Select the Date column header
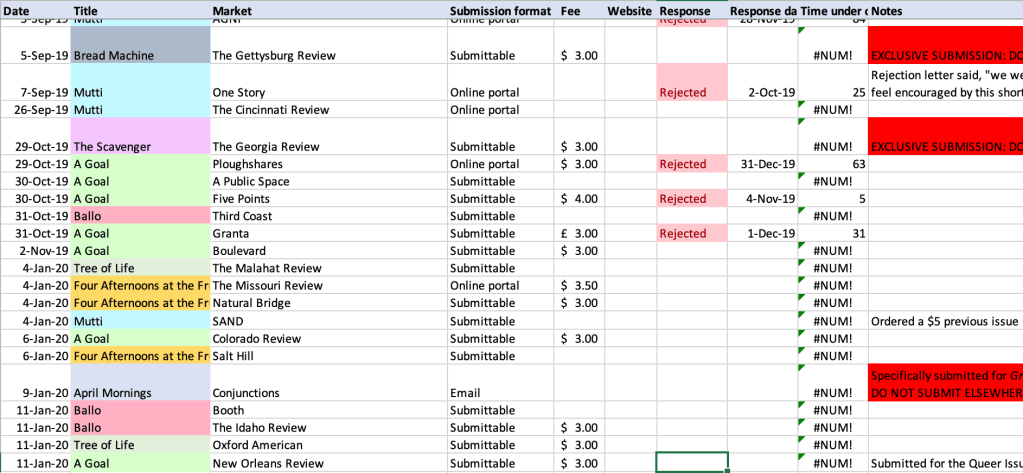 point(35,10)
